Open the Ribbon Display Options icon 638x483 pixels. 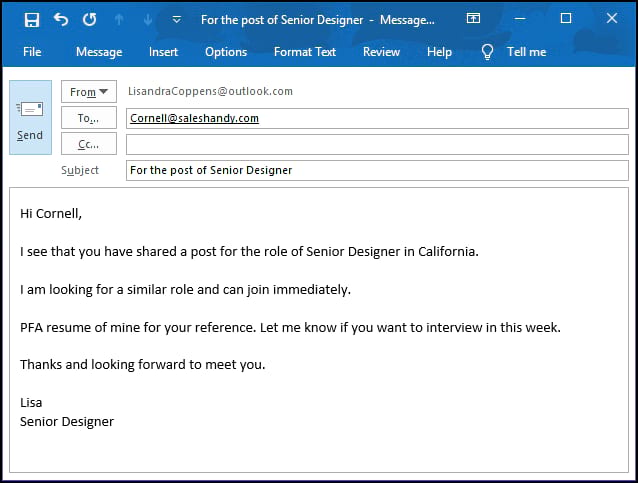coord(473,18)
